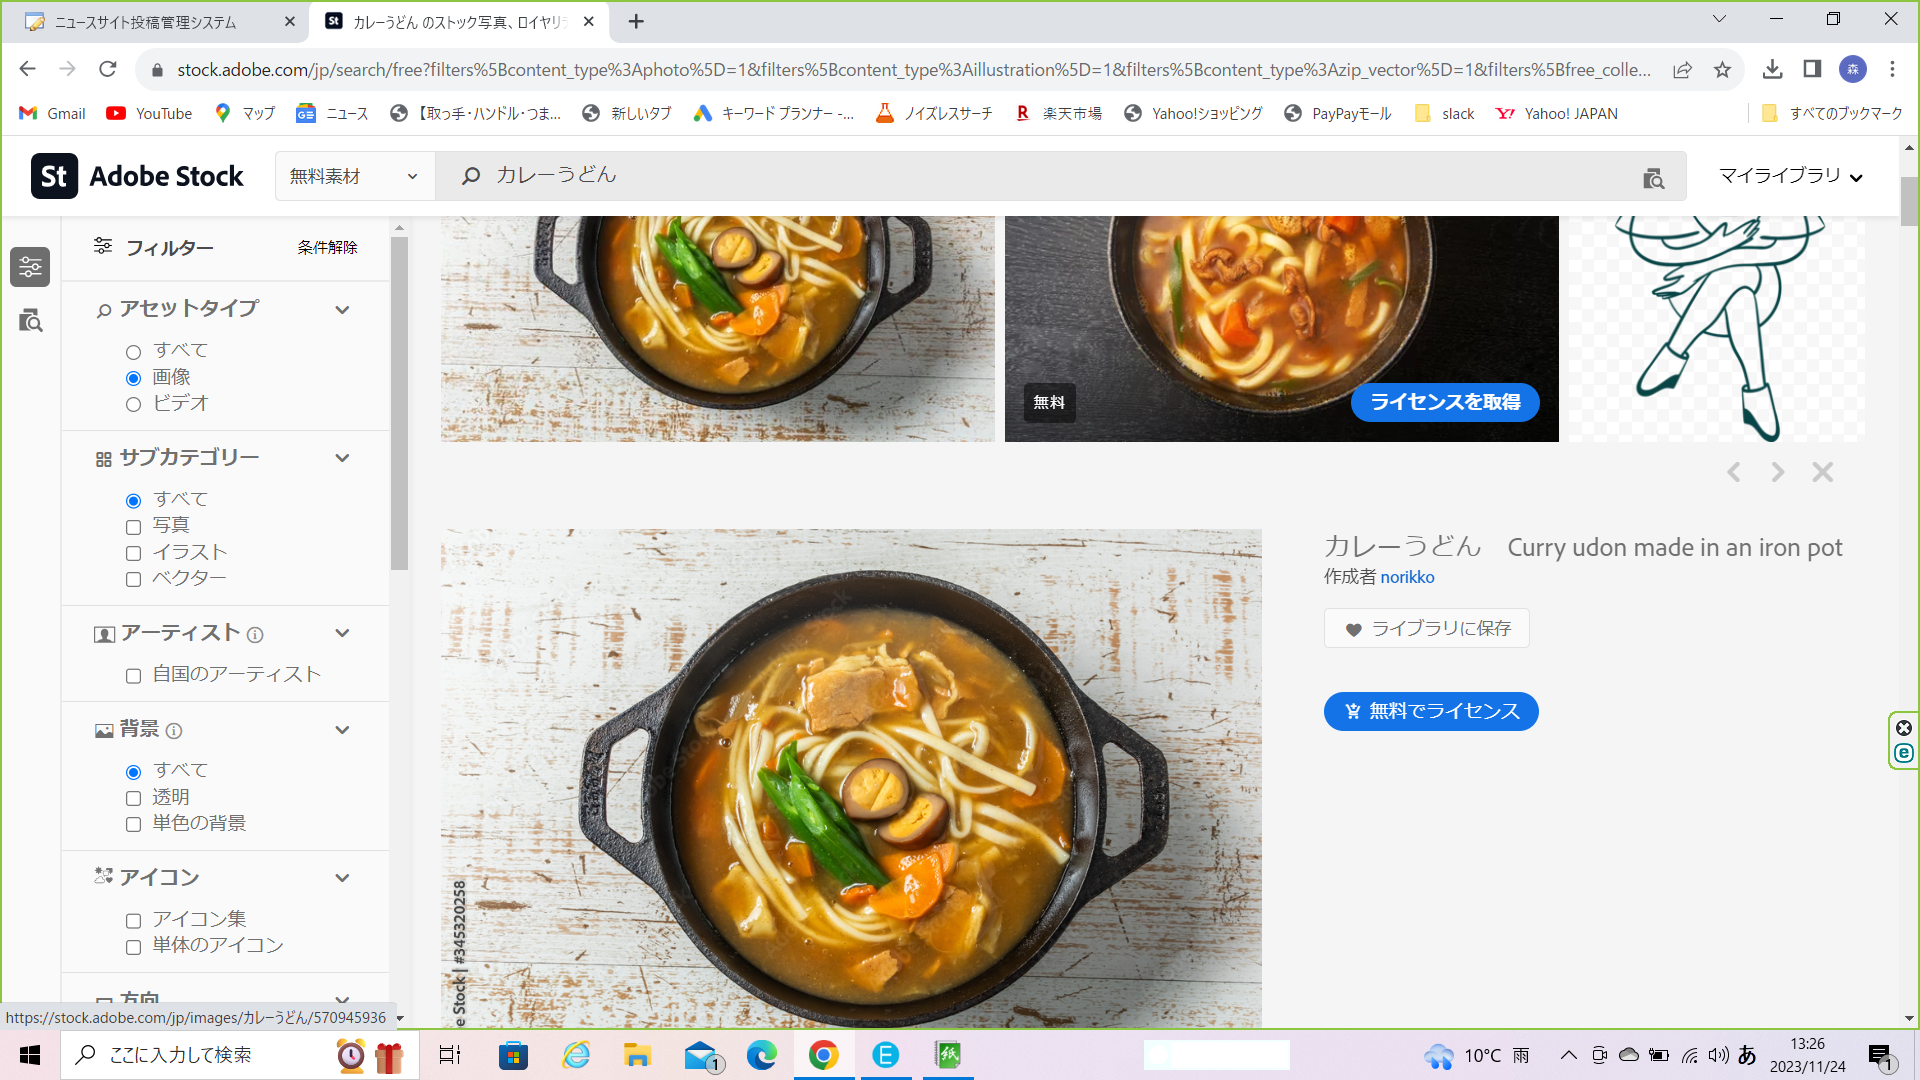Open 楽天市場 bookmark
The height and width of the screenshot is (1080, 1920).
[1058, 113]
